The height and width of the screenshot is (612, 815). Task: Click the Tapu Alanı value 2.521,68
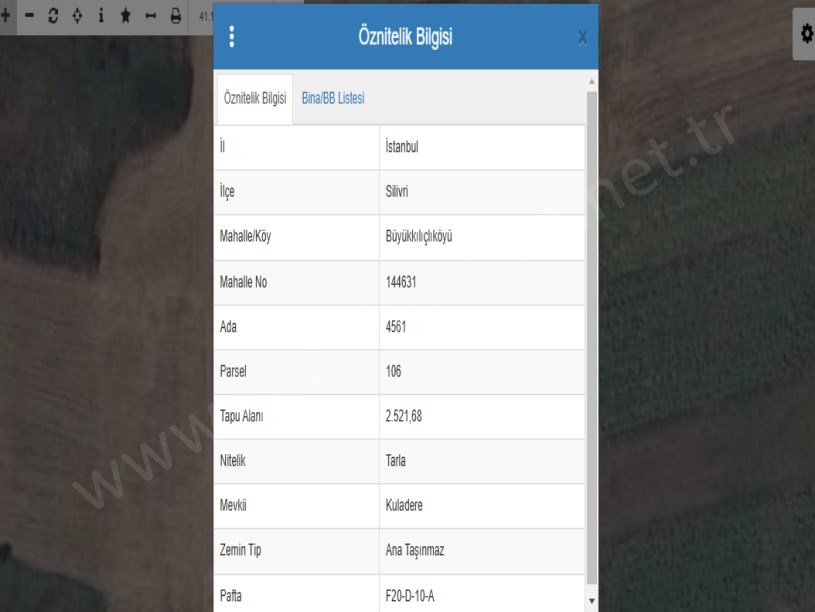pyautogui.click(x=403, y=417)
